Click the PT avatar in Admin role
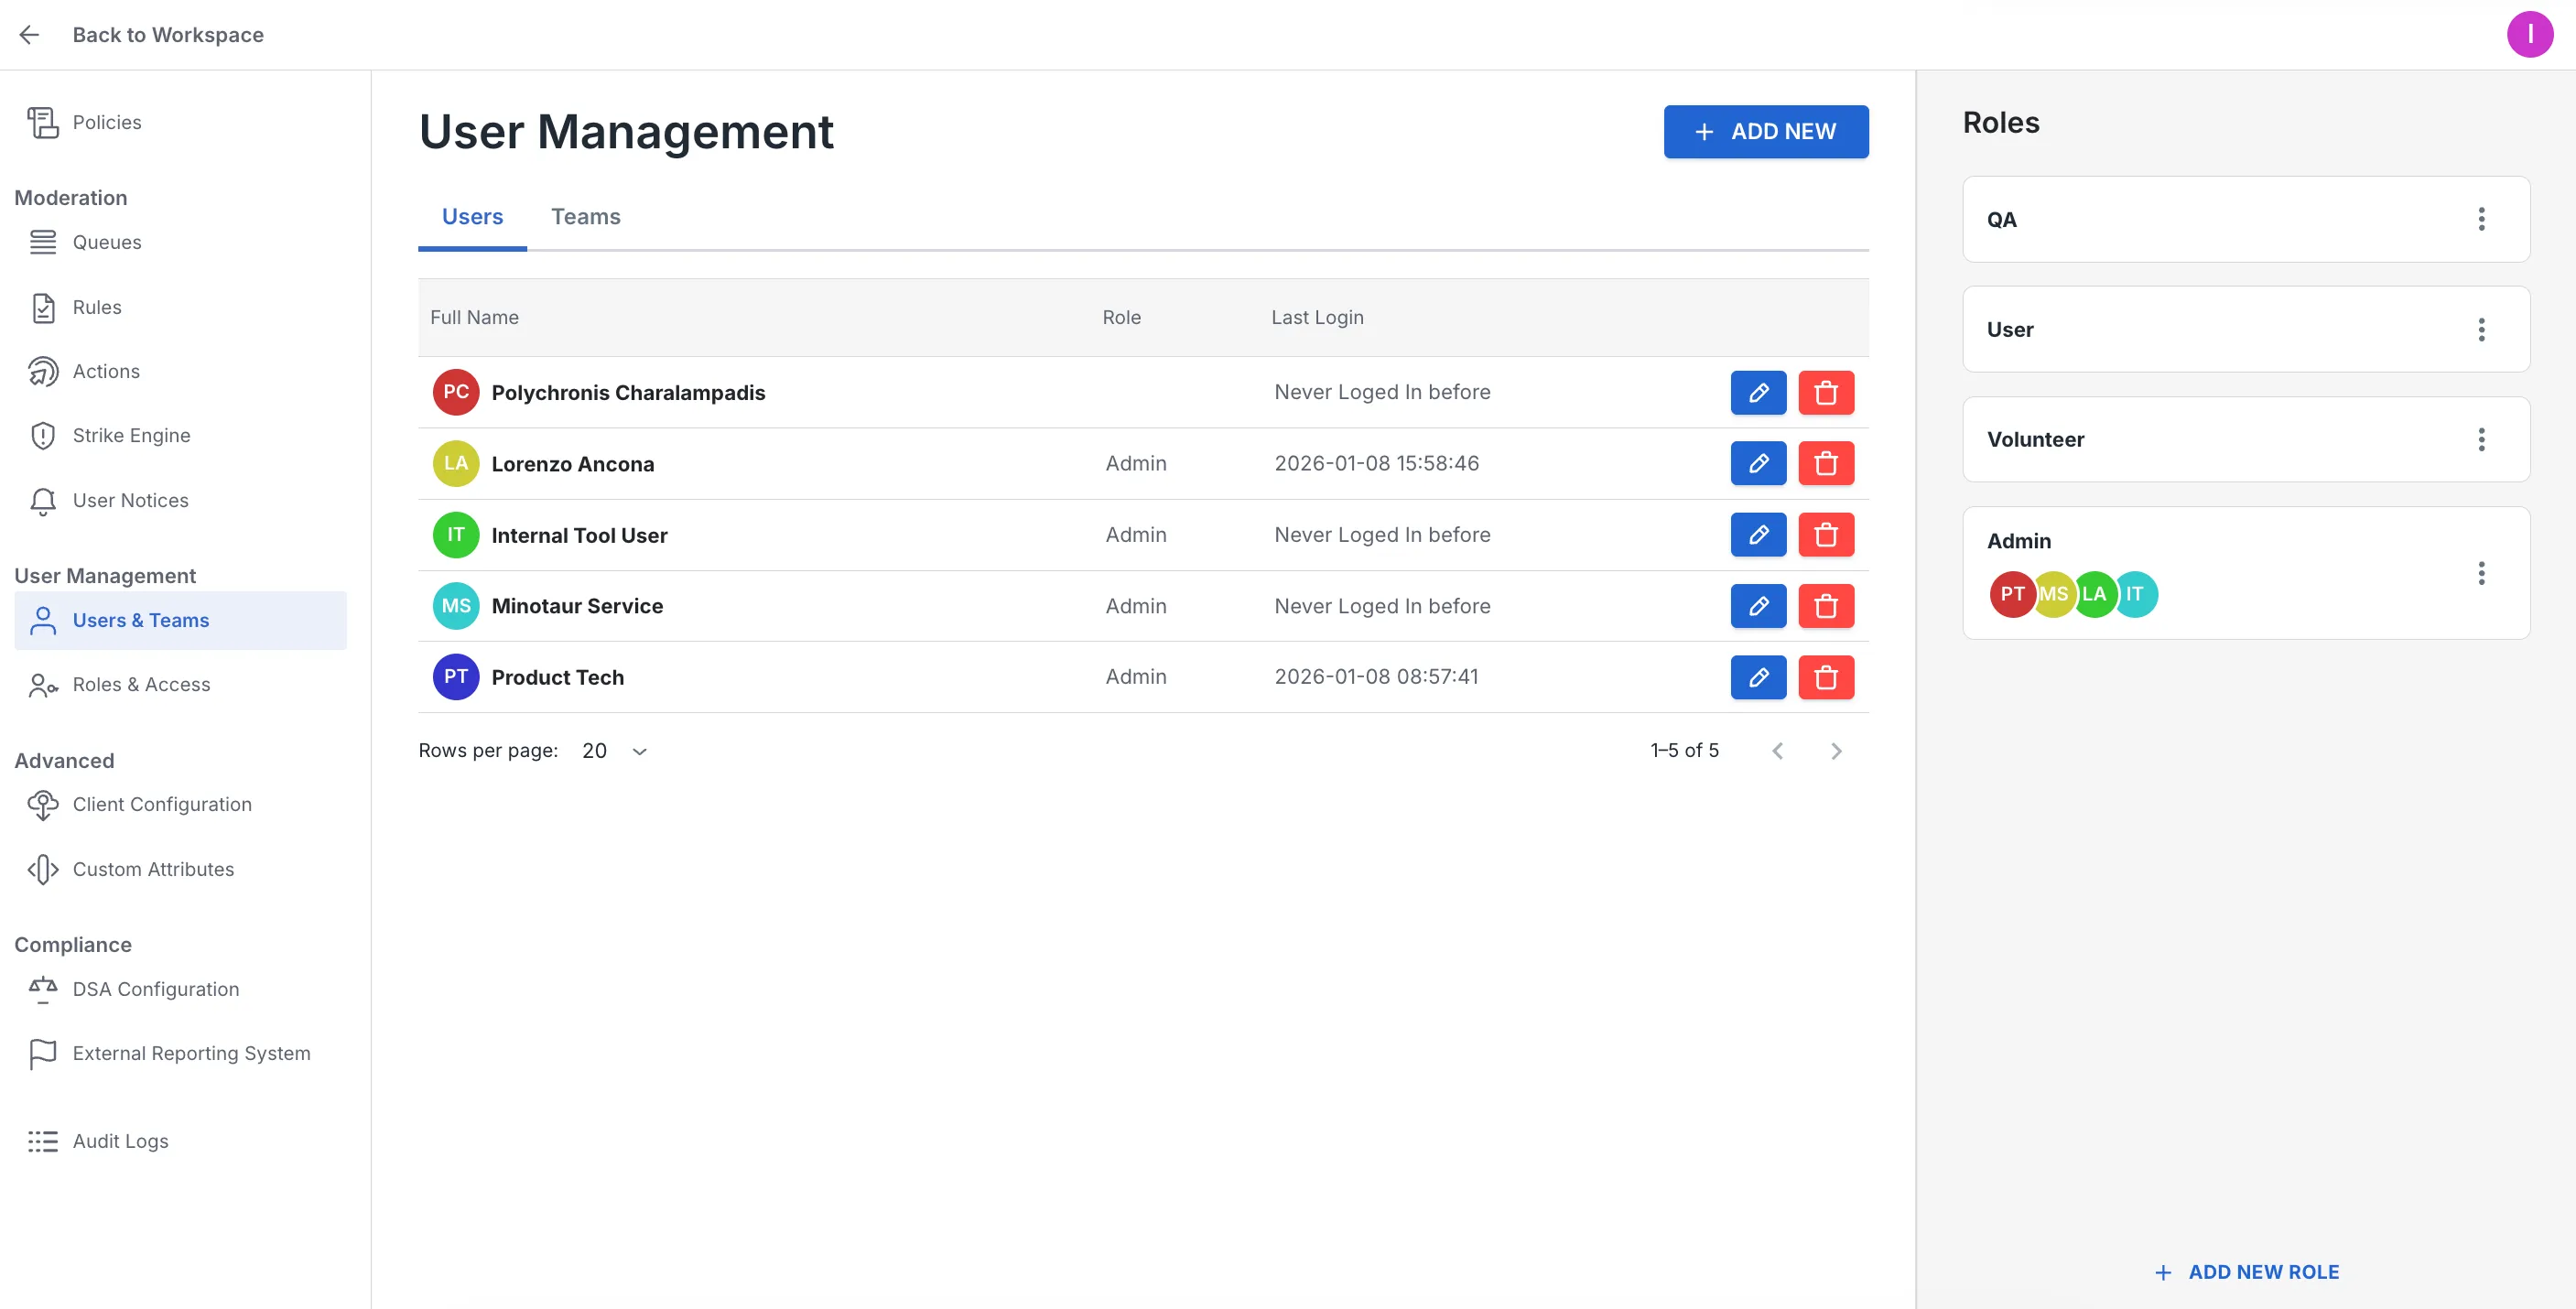 click(x=2012, y=594)
